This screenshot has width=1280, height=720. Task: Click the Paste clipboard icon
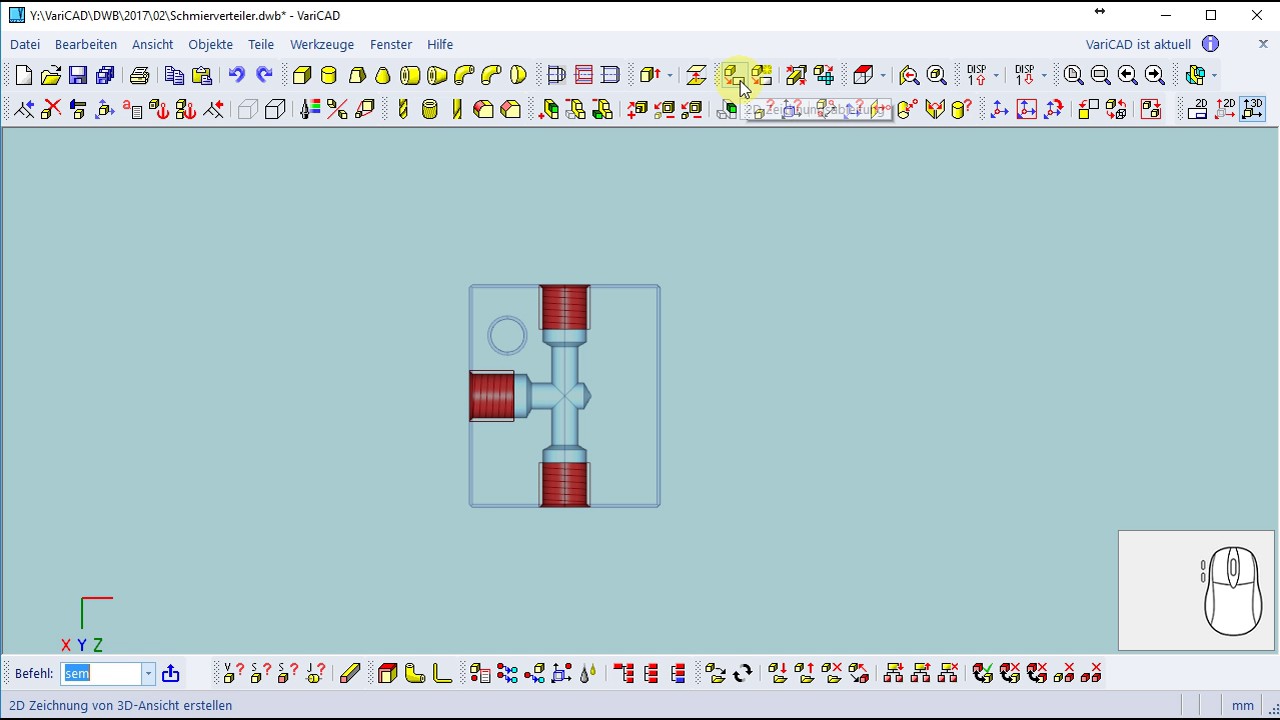[x=201, y=75]
